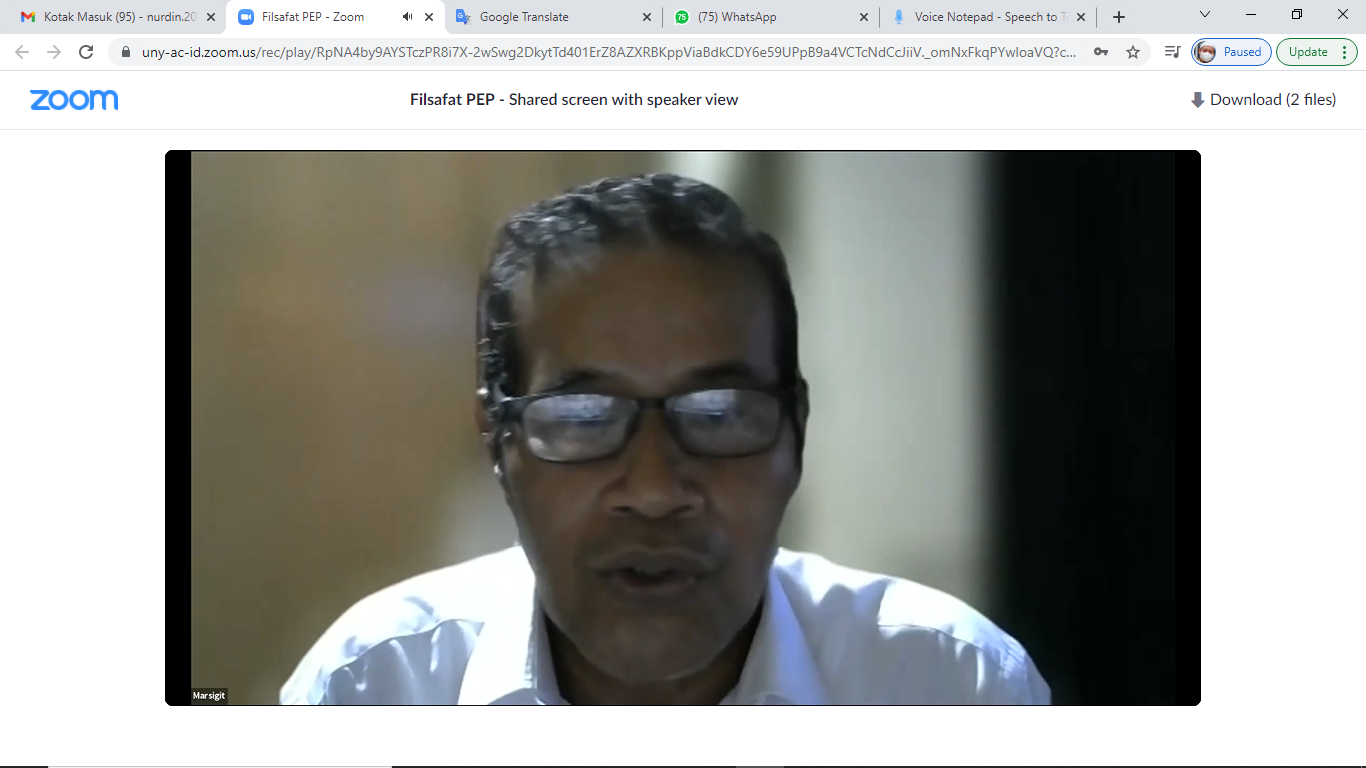Open the tab search dropdown
The height and width of the screenshot is (768, 1366).
tap(1205, 15)
